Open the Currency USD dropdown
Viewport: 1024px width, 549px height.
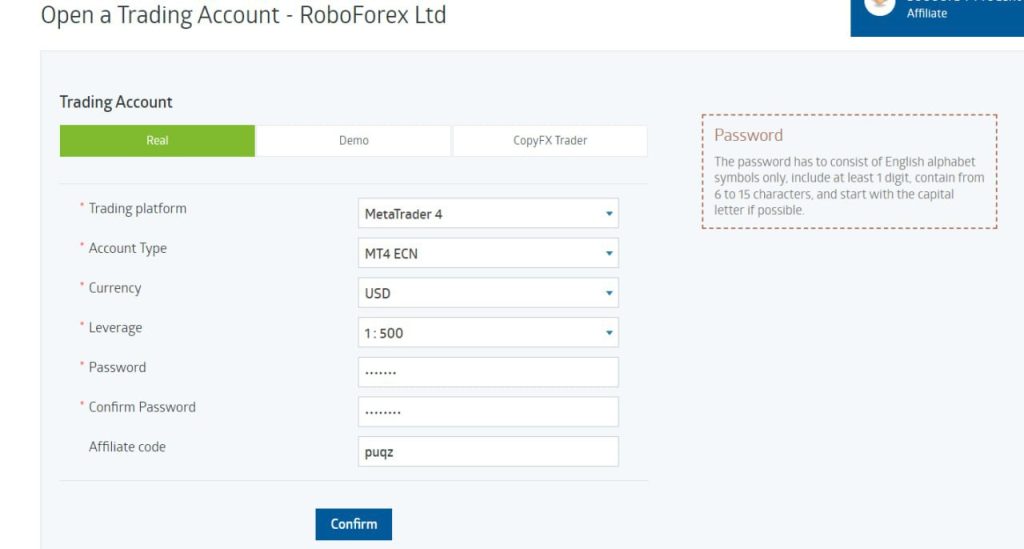[x=488, y=293]
